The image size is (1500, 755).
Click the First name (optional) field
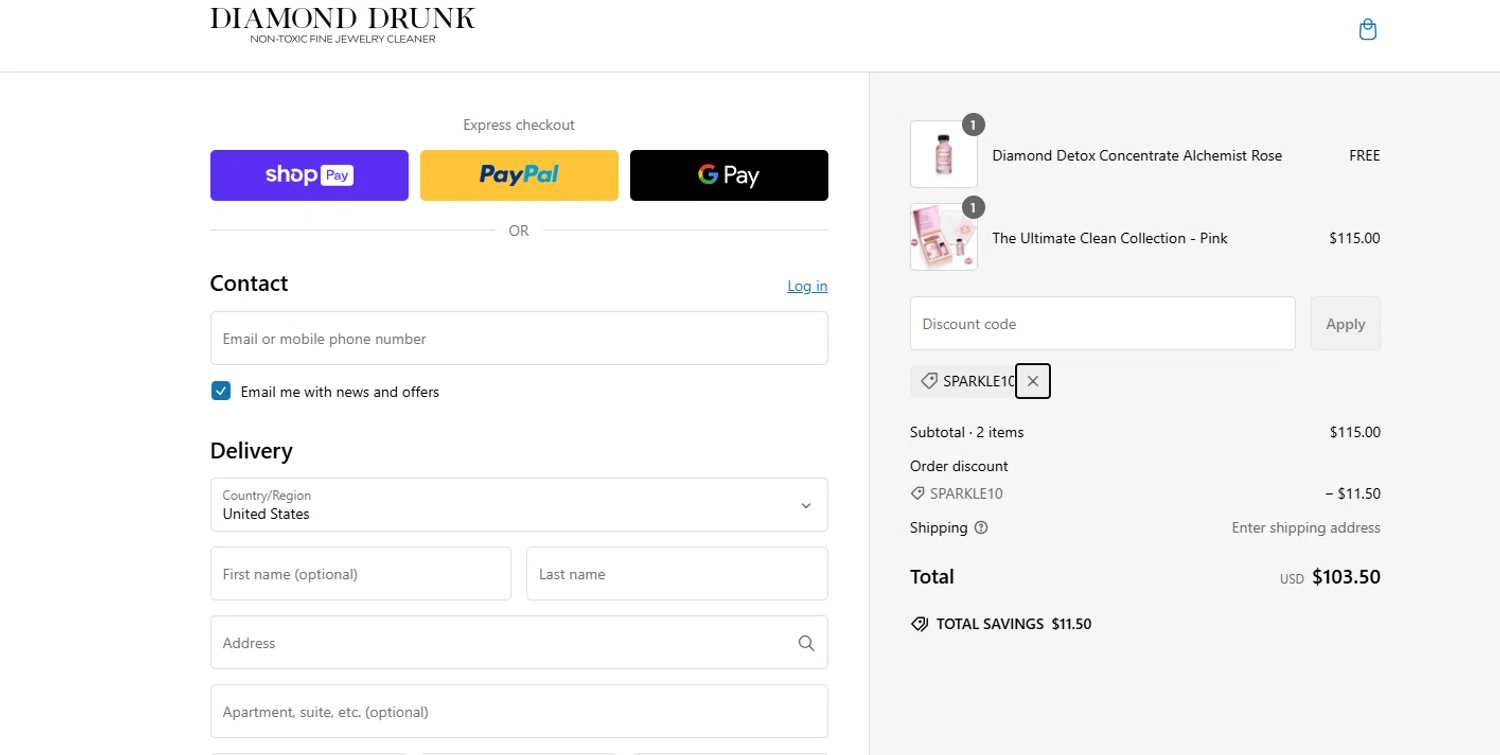tap(361, 573)
